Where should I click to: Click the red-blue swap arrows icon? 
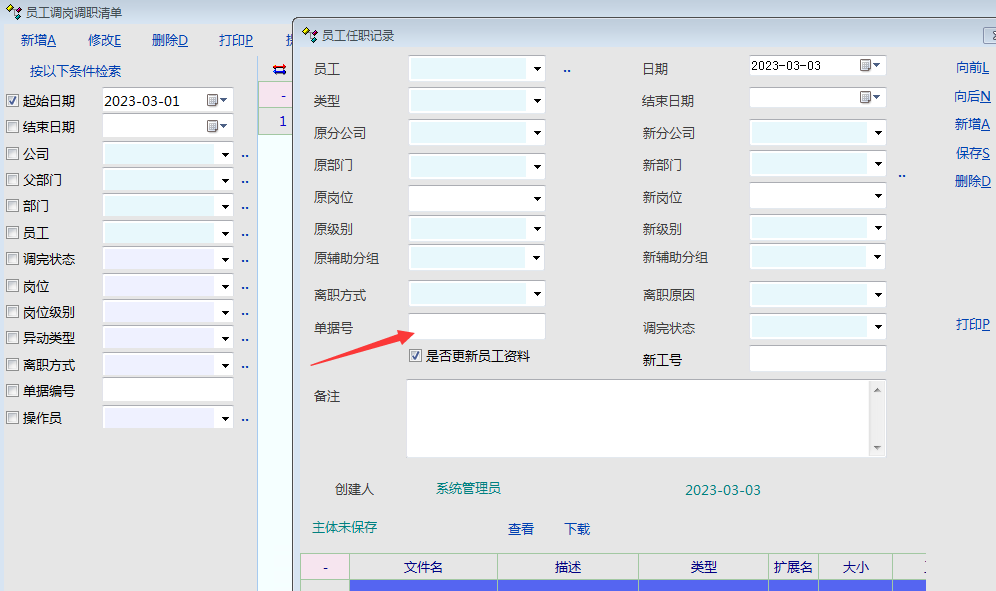279,69
